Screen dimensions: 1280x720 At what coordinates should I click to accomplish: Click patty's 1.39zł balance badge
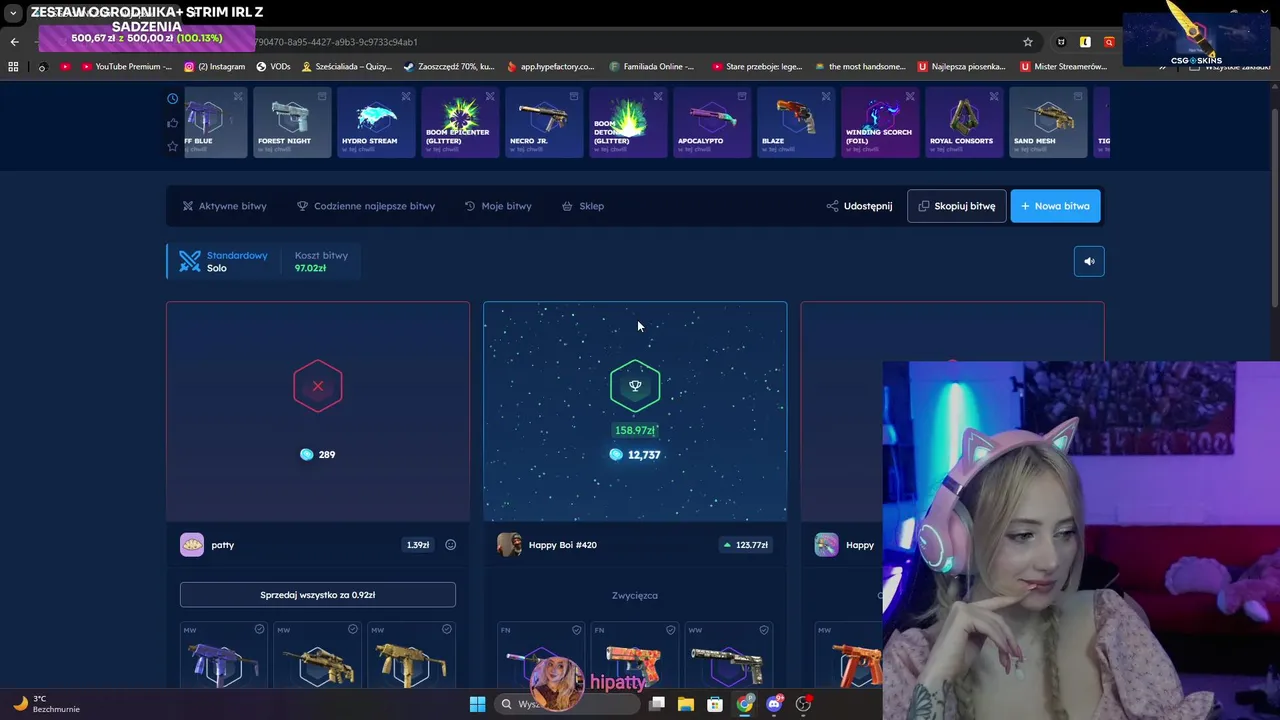[418, 545]
